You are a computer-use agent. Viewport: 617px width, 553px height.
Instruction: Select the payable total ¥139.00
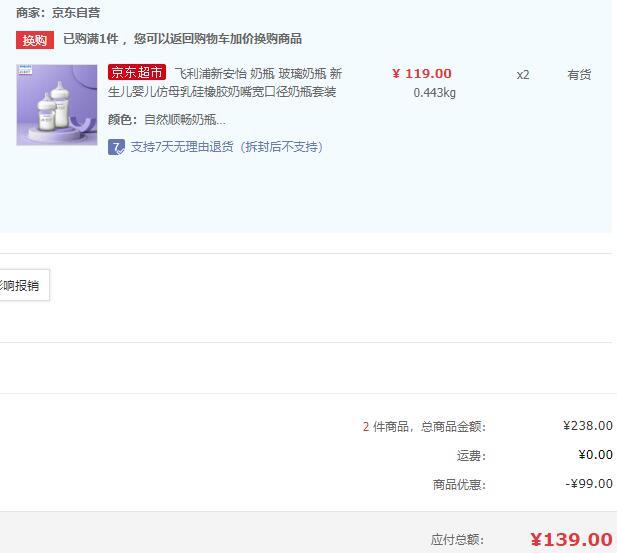571,539
